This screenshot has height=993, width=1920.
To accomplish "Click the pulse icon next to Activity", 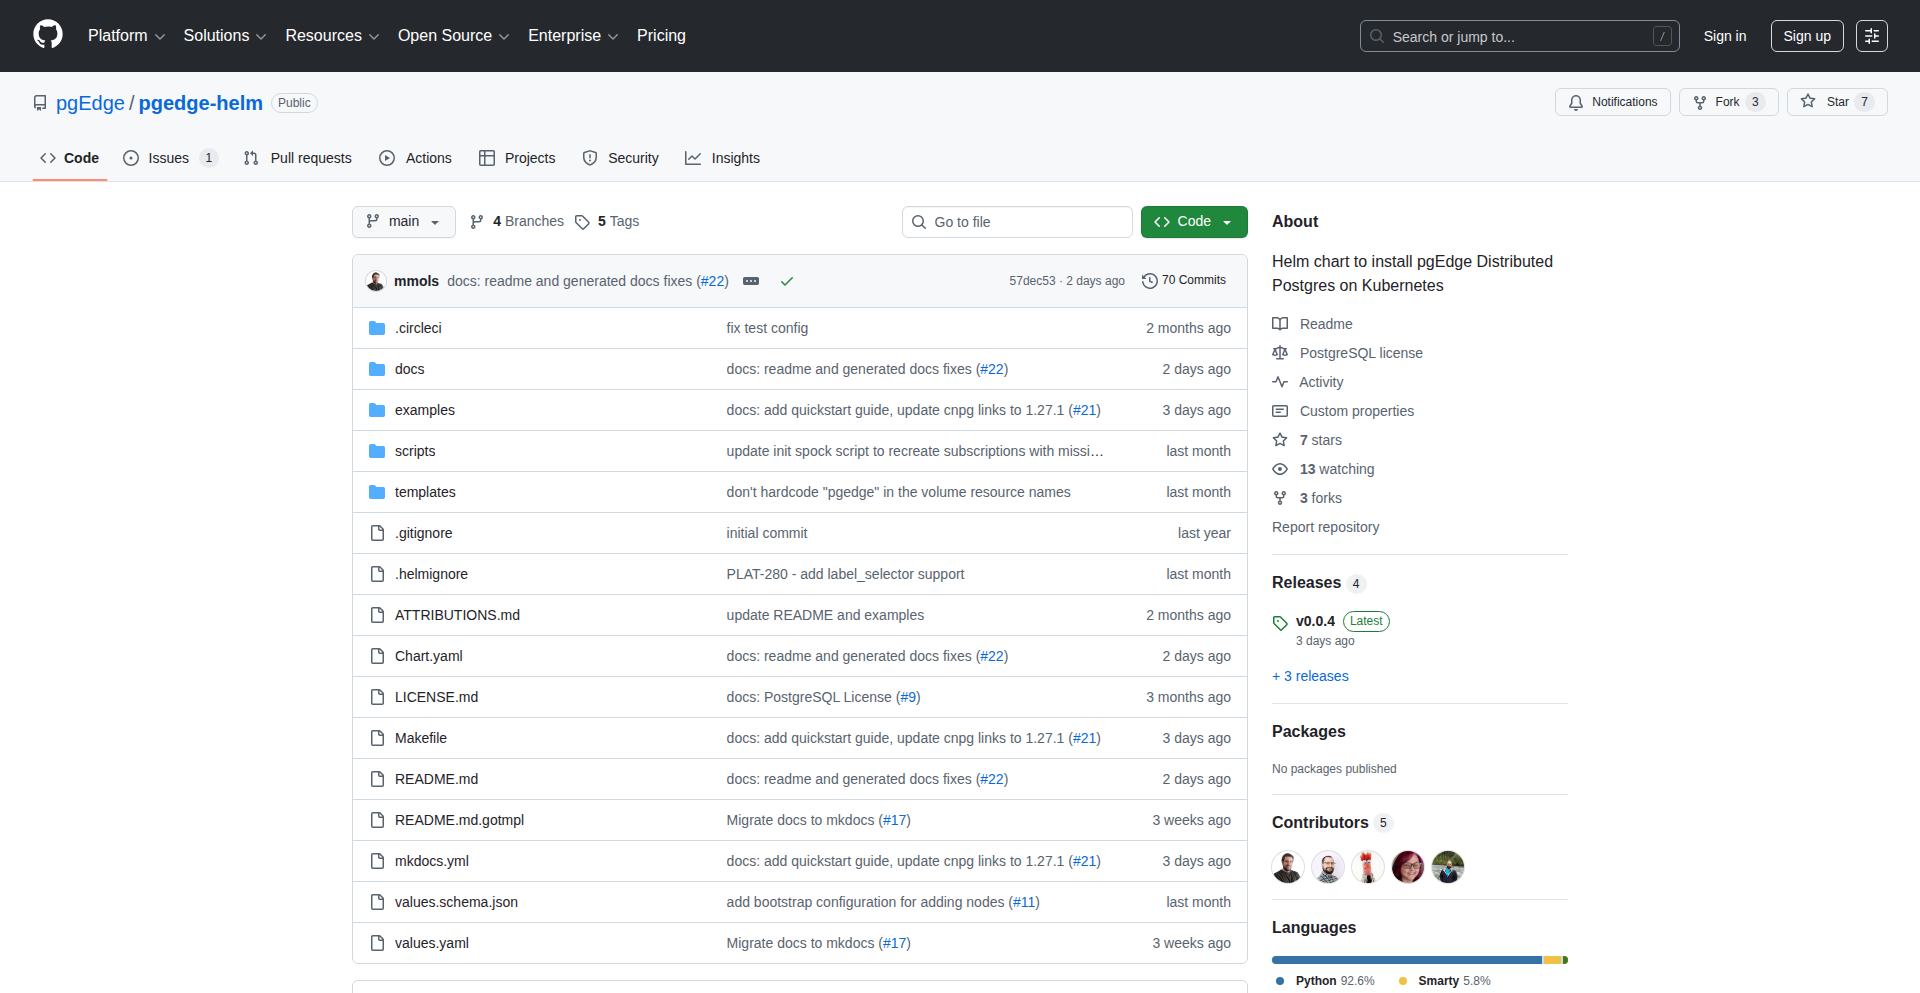I will (x=1280, y=381).
